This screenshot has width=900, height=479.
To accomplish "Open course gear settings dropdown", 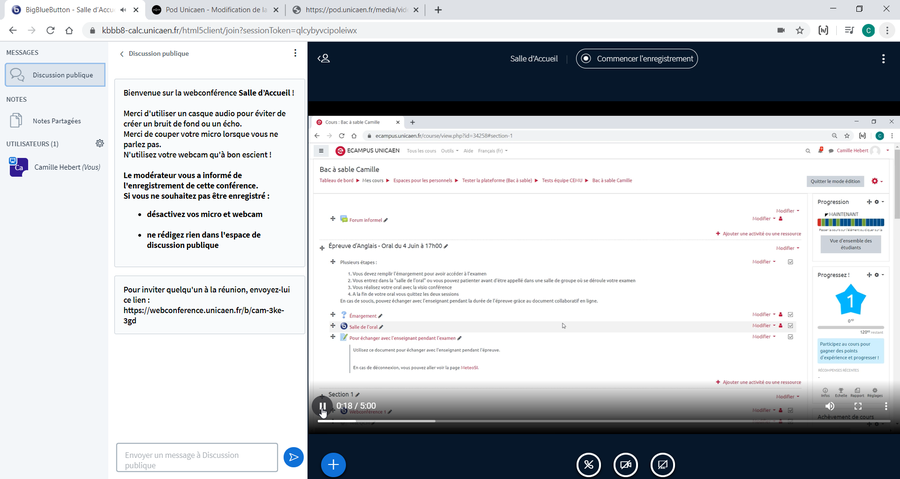I will [876, 181].
